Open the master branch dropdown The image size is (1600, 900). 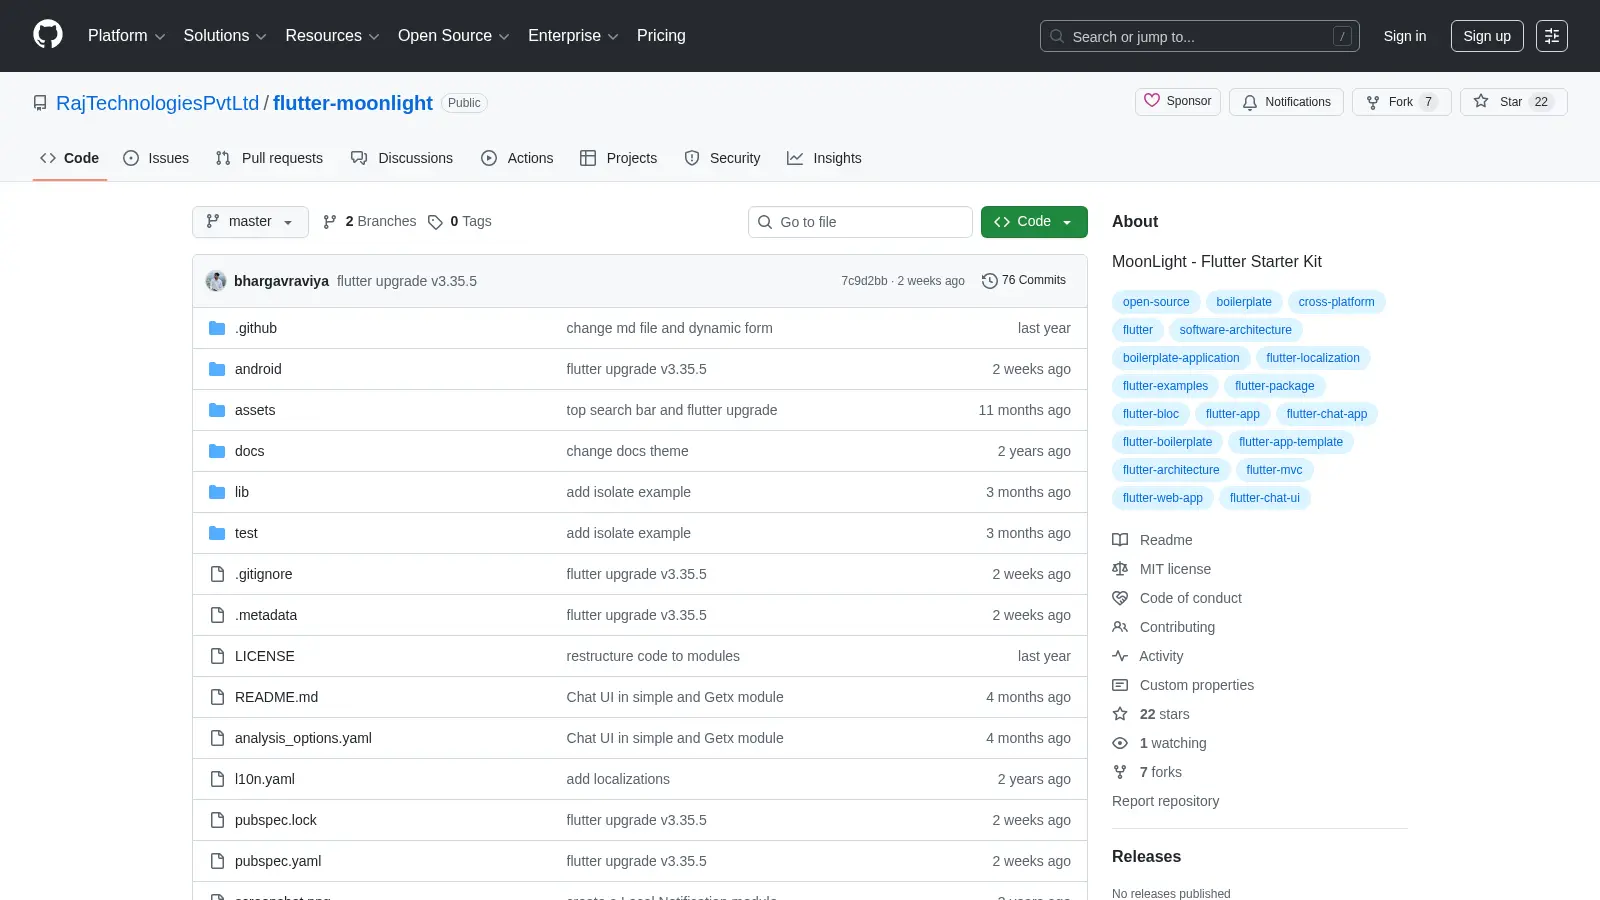(x=250, y=222)
